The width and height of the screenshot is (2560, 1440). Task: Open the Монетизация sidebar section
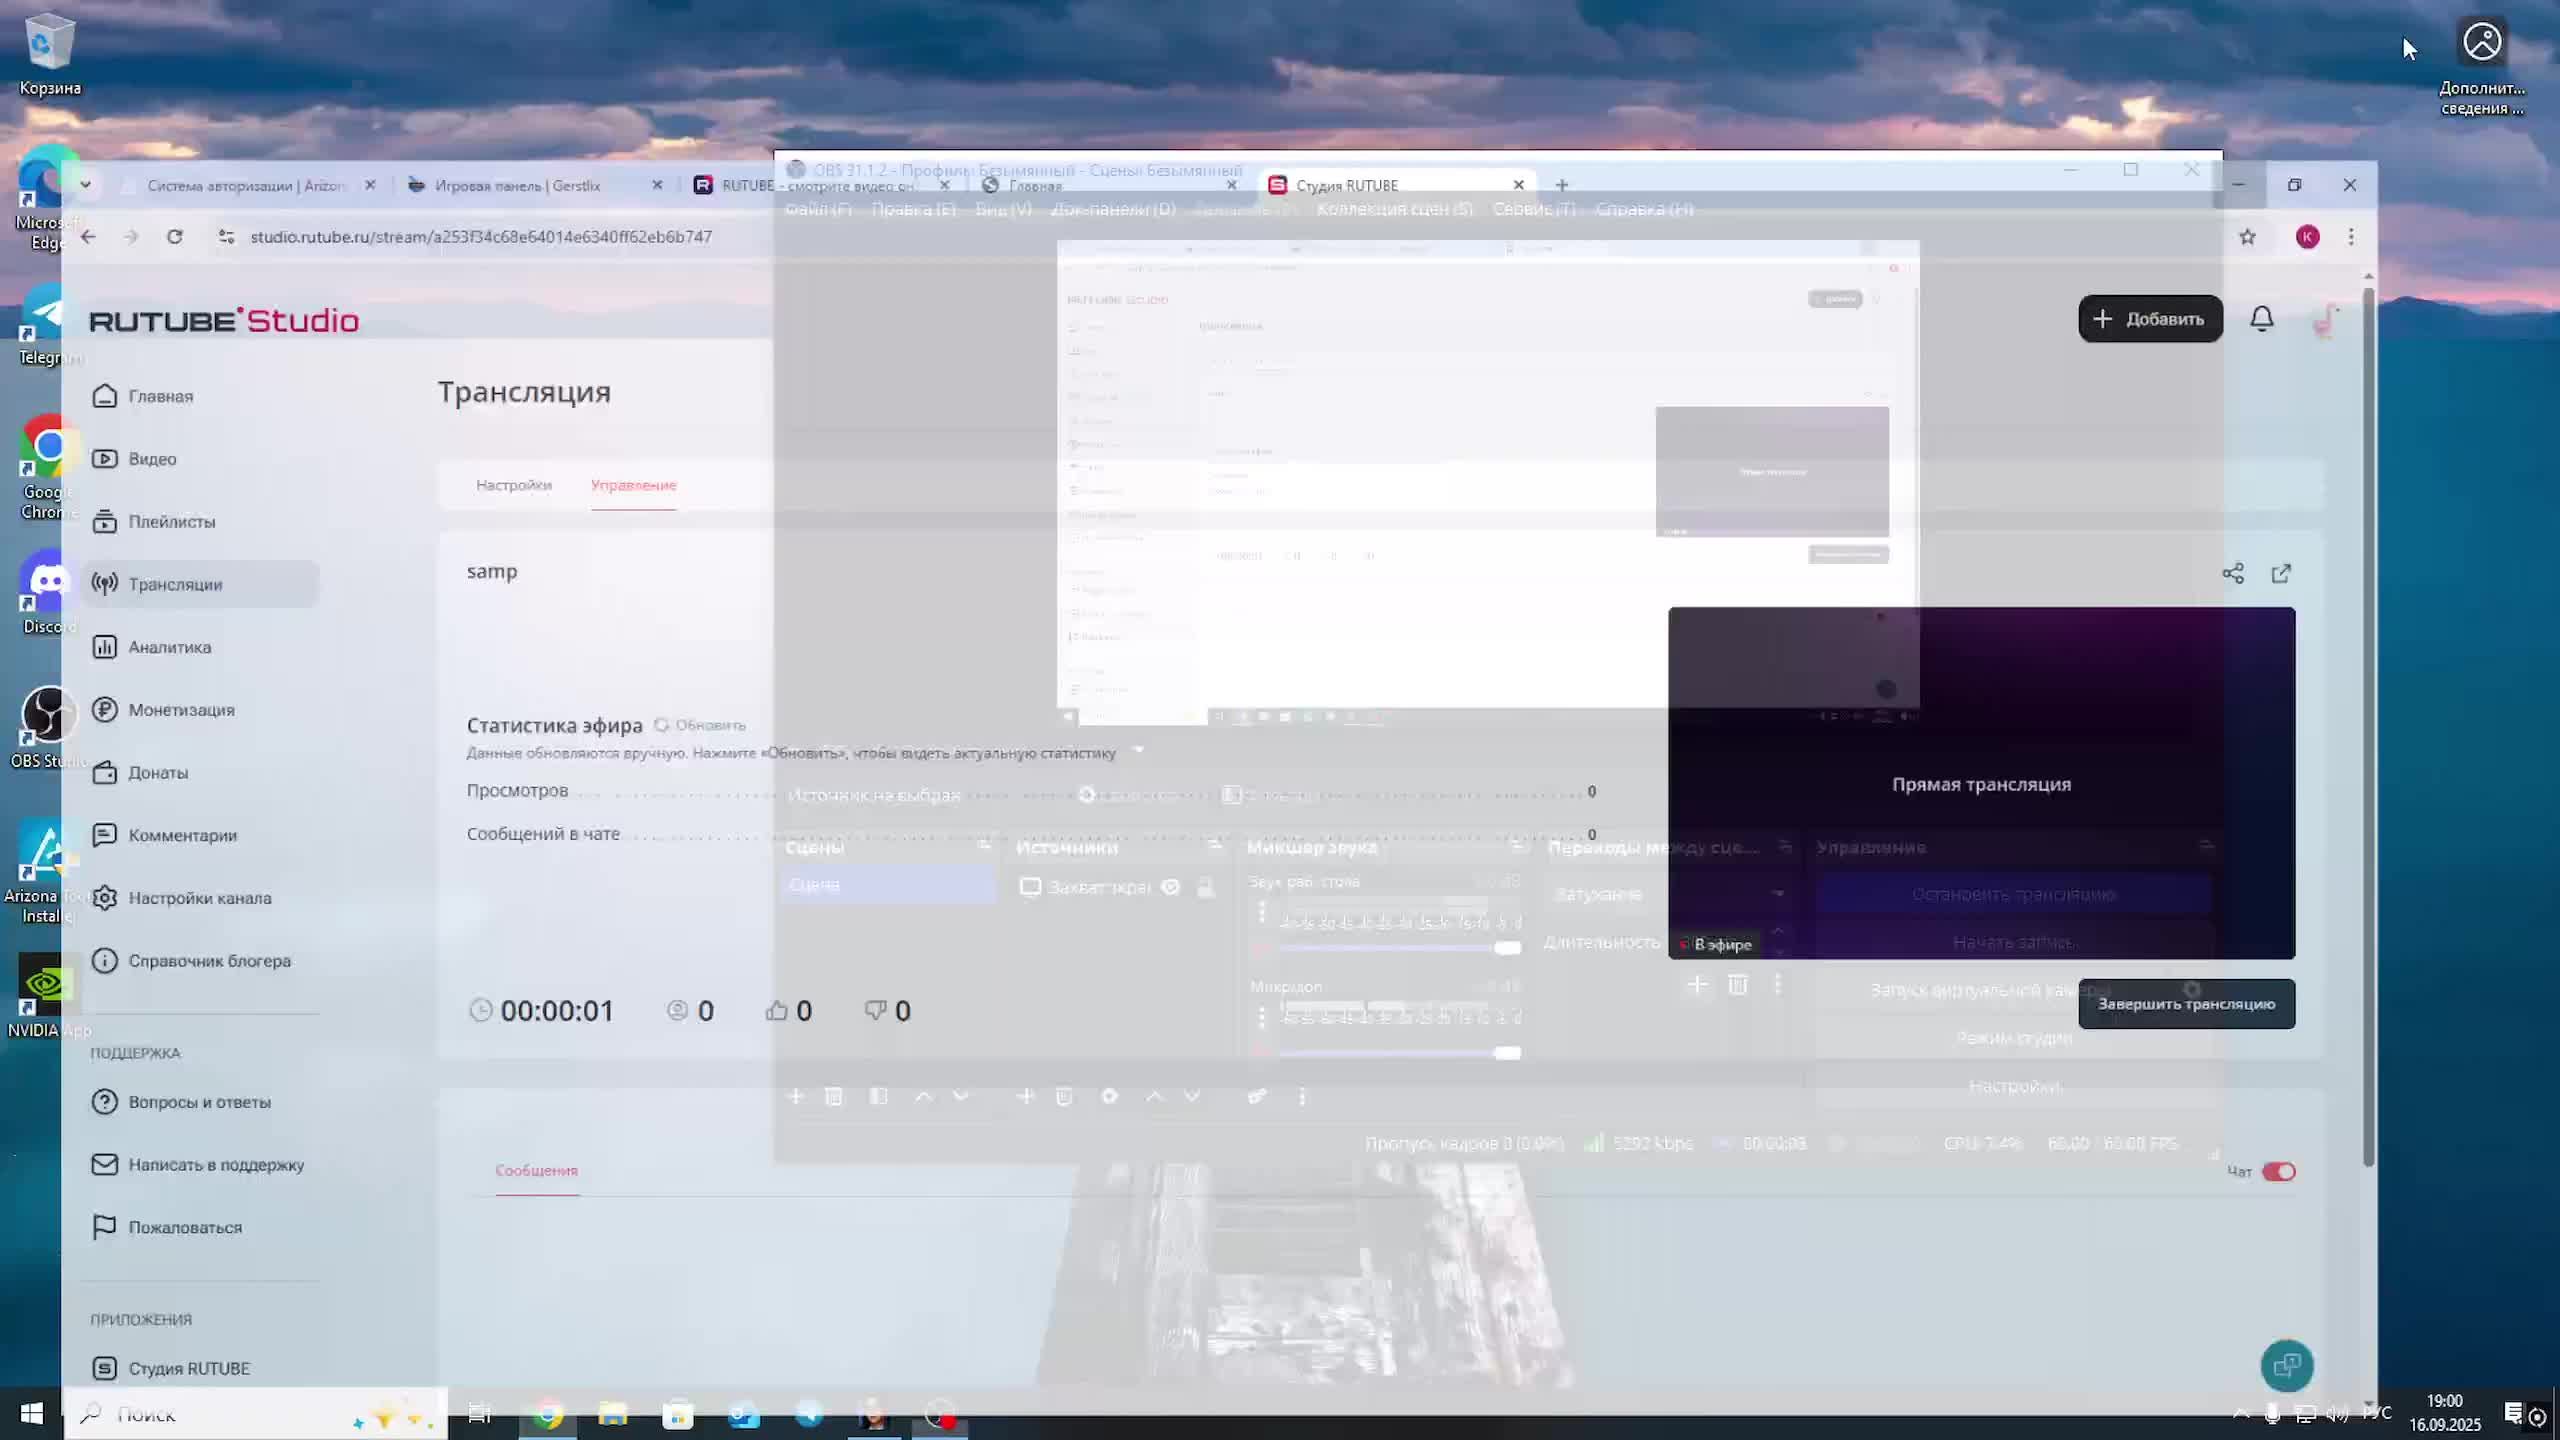point(181,710)
